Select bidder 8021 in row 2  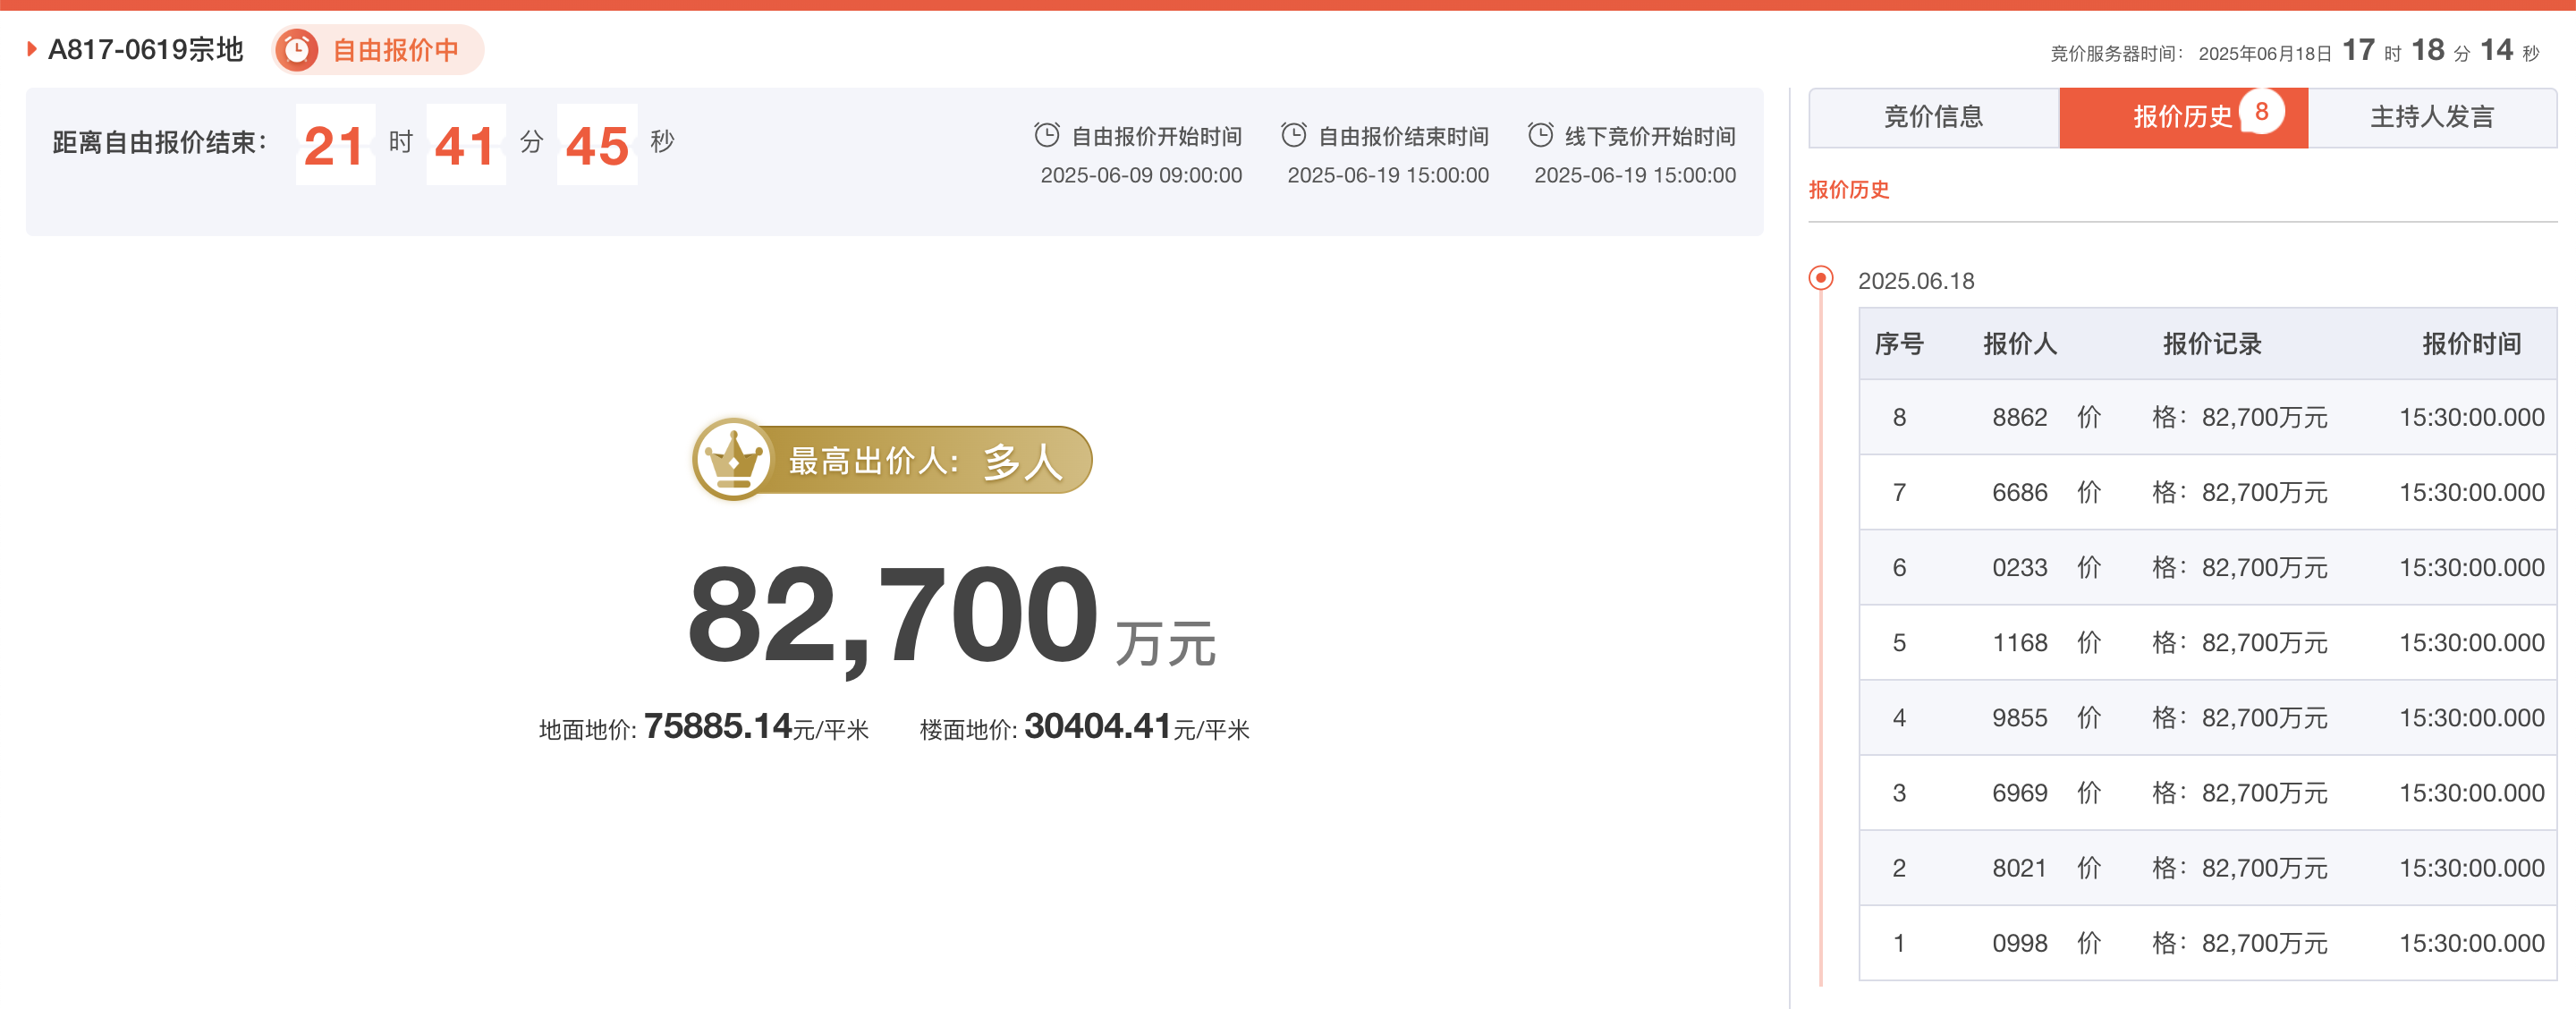2019,868
